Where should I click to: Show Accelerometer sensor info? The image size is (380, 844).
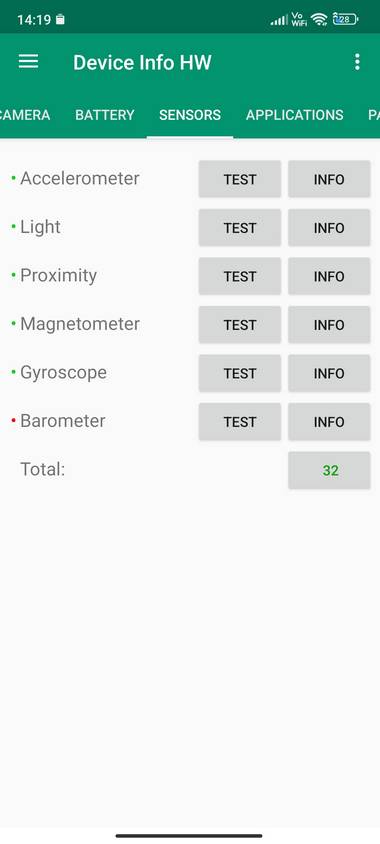click(329, 179)
